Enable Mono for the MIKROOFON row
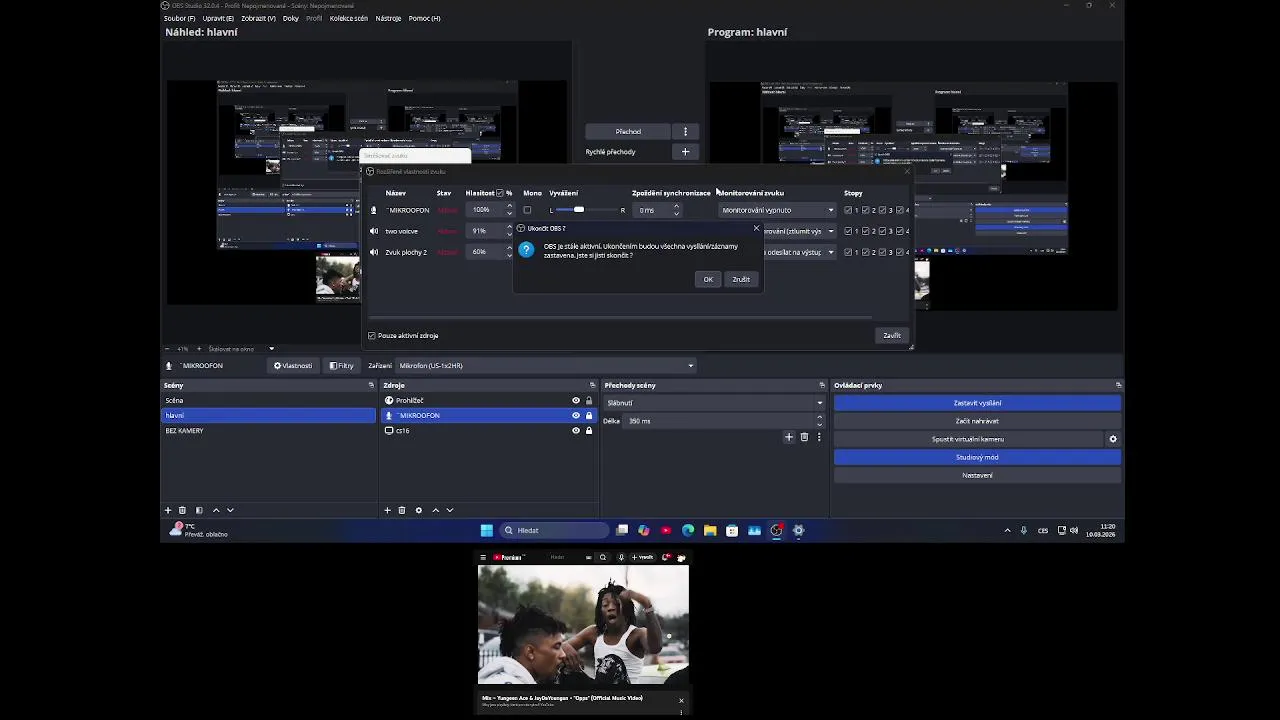The width and height of the screenshot is (1280, 720). (x=527, y=210)
